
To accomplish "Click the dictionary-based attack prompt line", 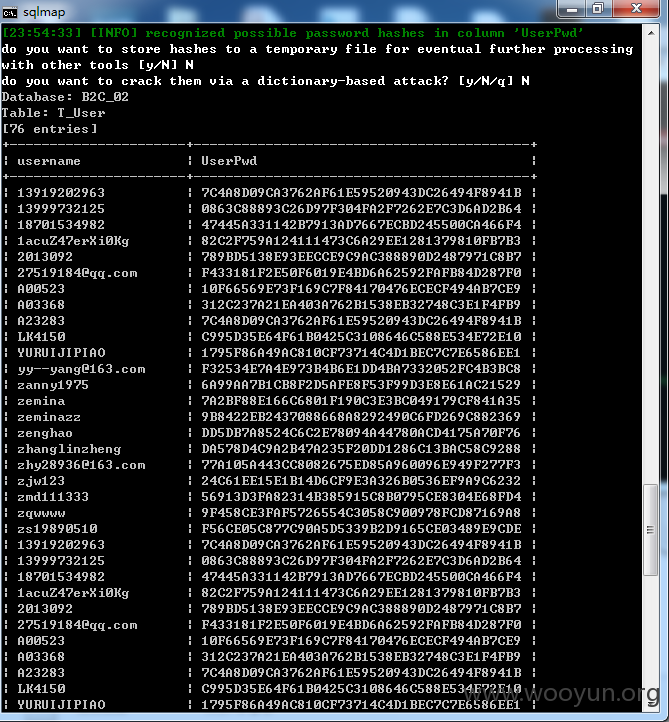I will click(x=265, y=81).
